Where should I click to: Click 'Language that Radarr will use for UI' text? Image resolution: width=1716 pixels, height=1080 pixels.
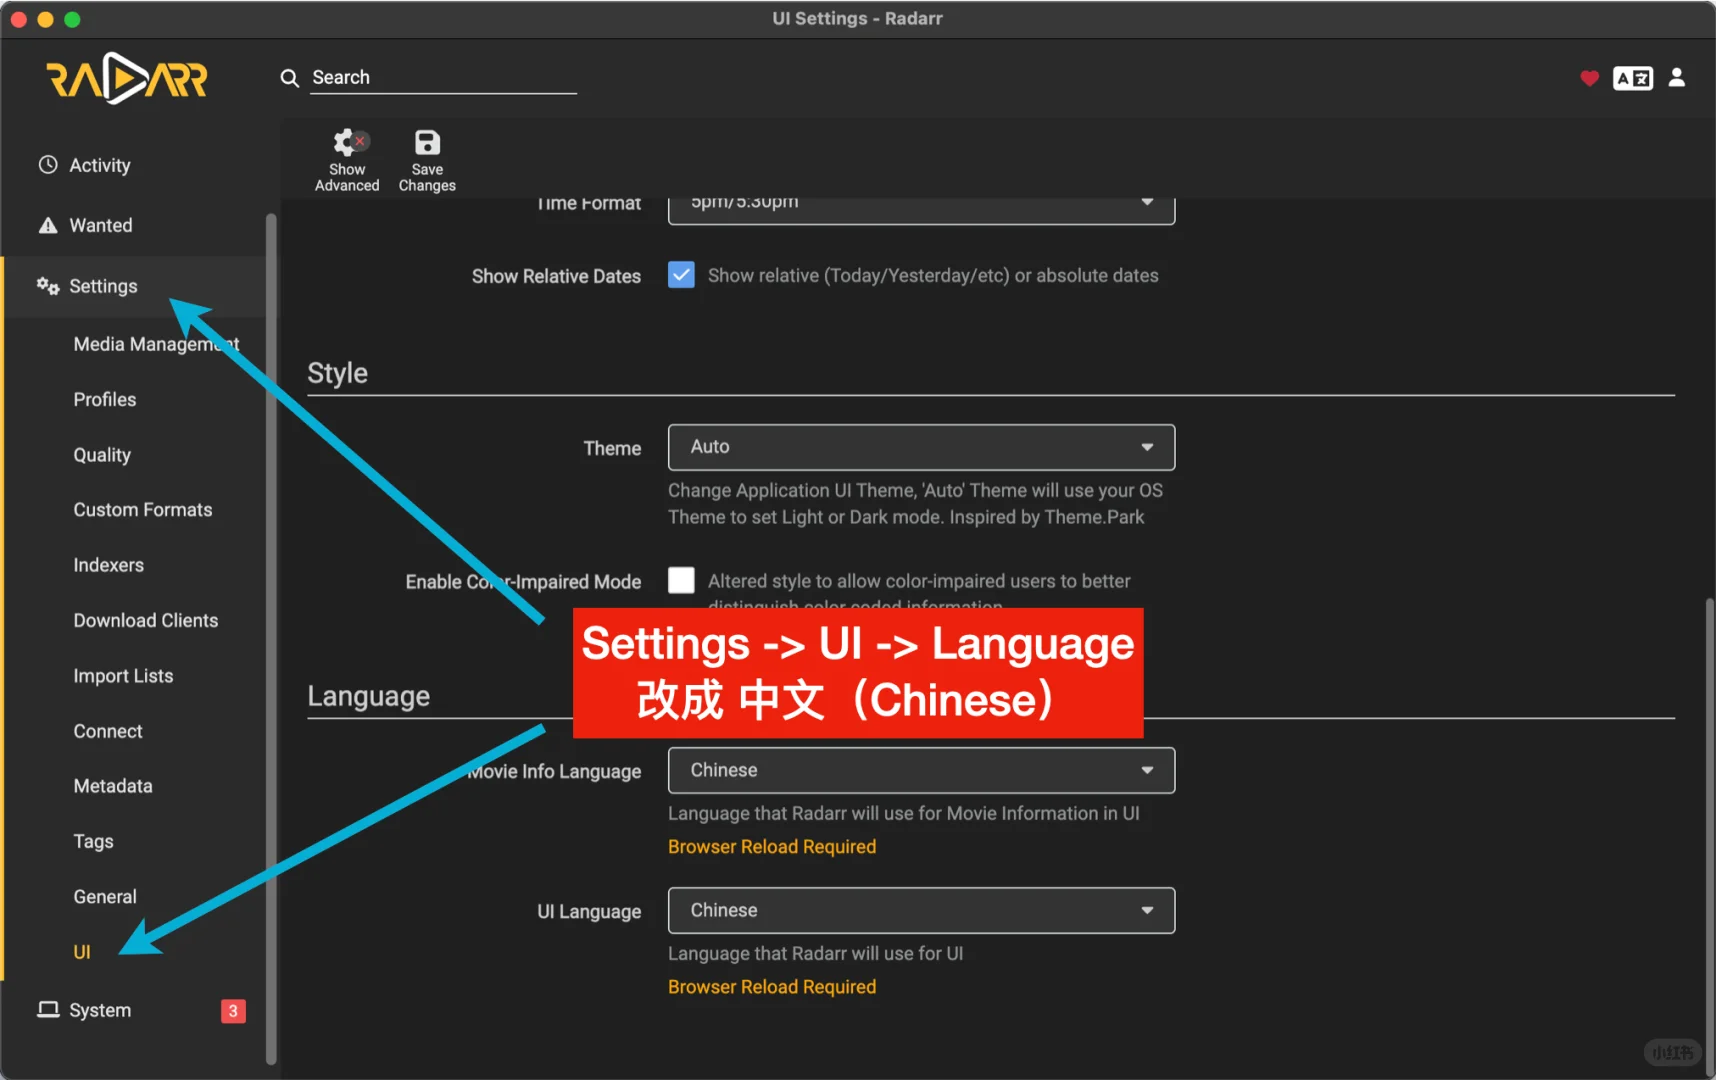pyautogui.click(x=816, y=954)
